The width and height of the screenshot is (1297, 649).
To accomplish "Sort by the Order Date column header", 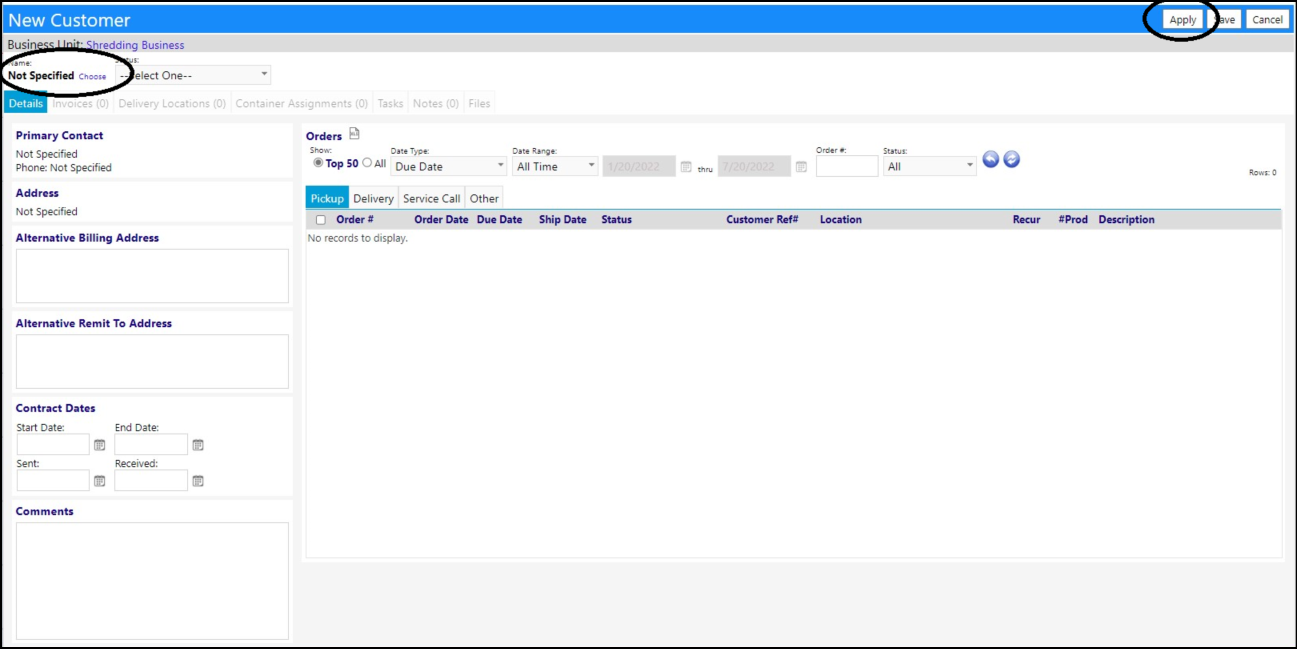I will pyautogui.click(x=441, y=220).
